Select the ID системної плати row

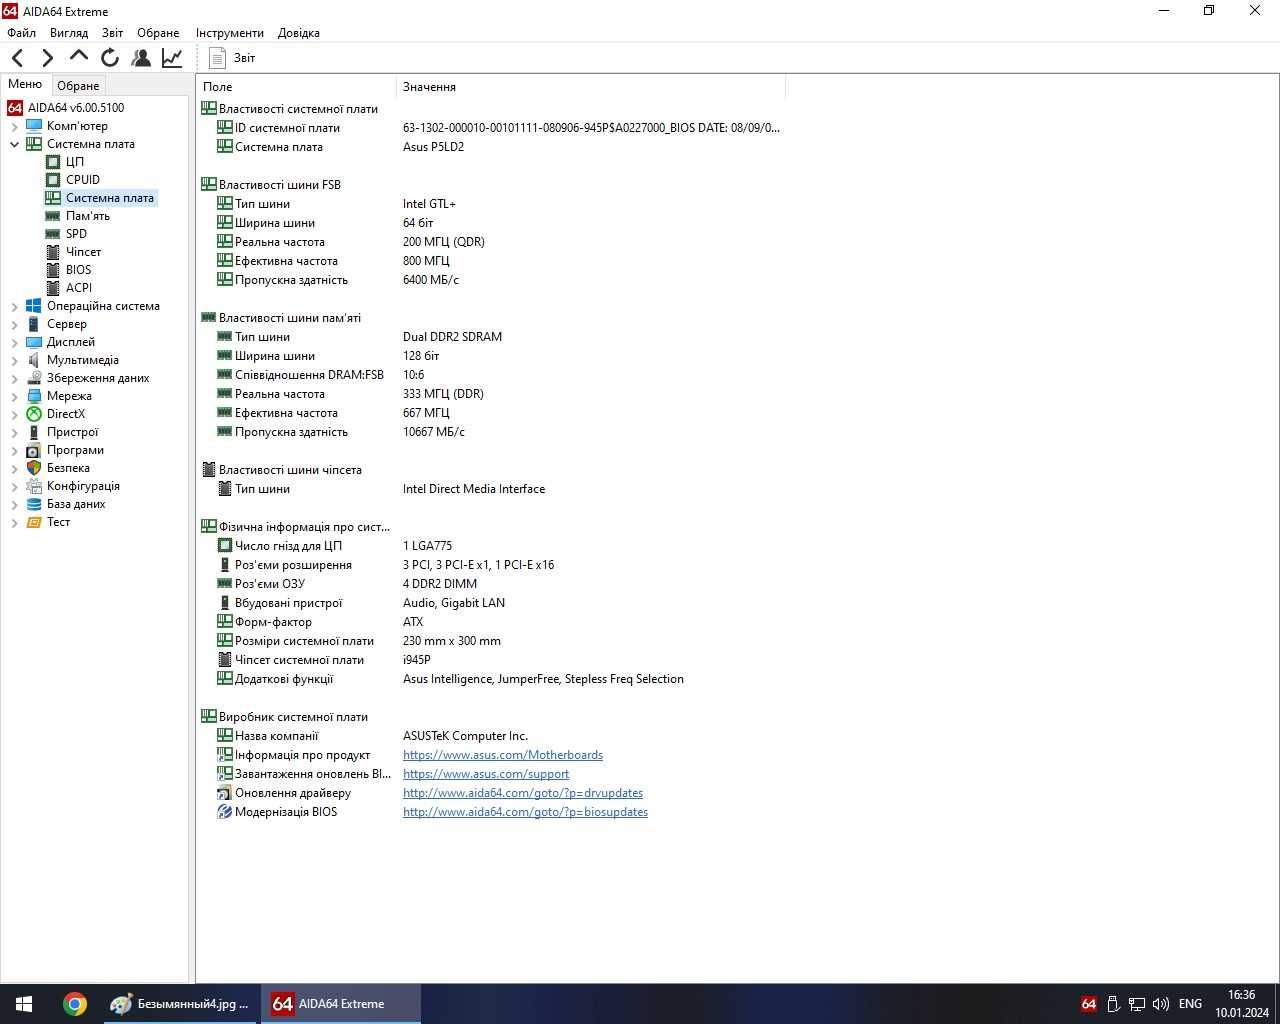[x=490, y=128]
